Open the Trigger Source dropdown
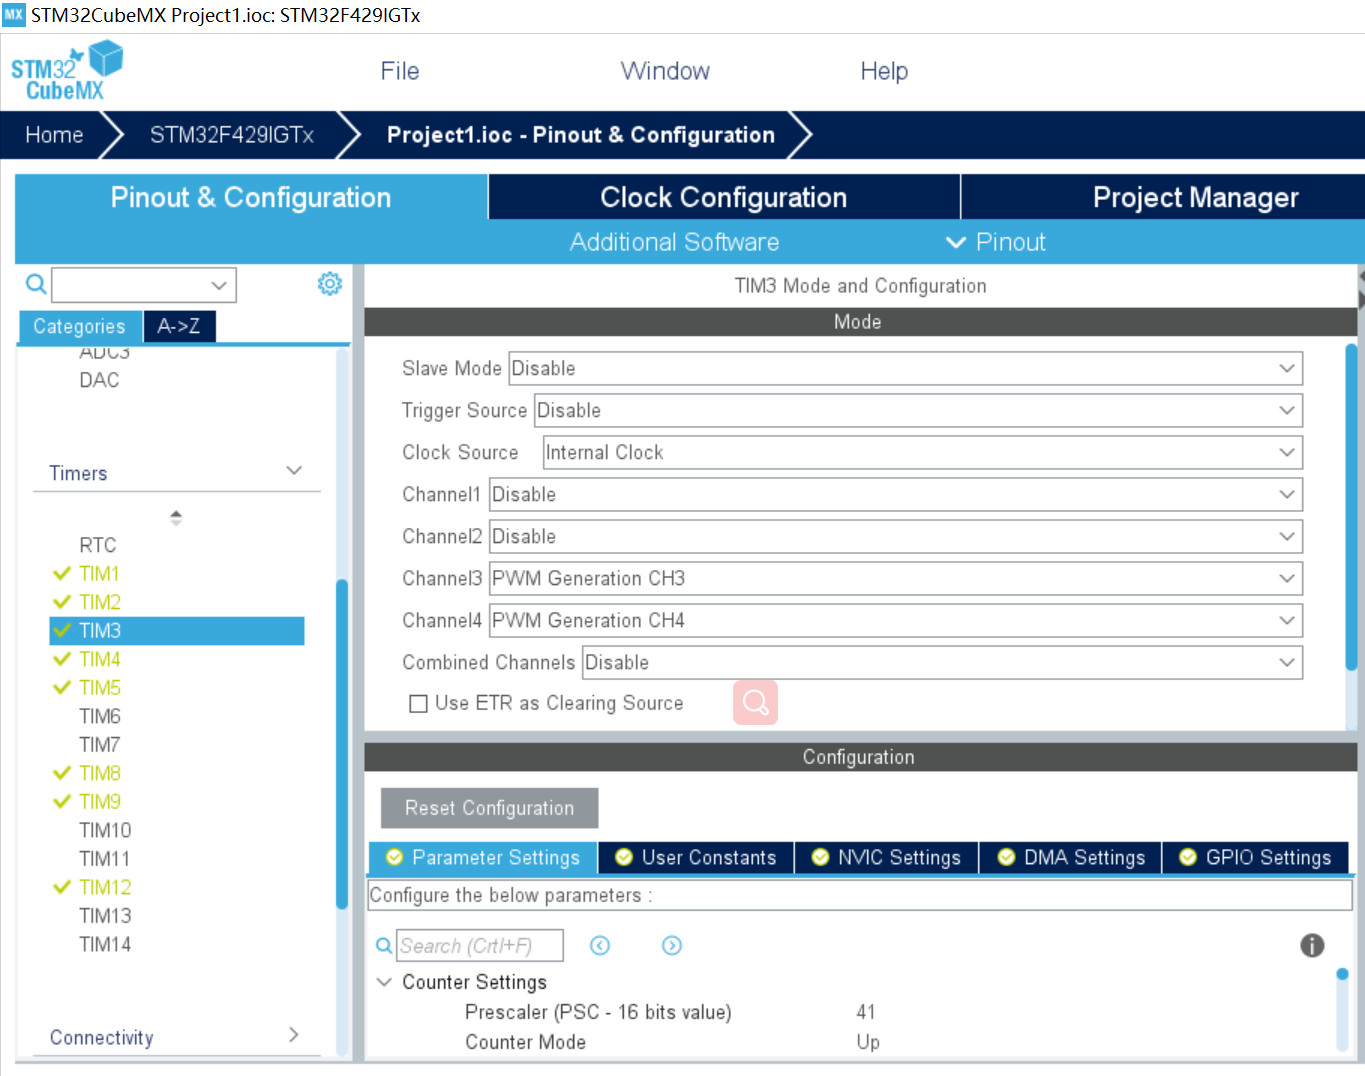 918,410
